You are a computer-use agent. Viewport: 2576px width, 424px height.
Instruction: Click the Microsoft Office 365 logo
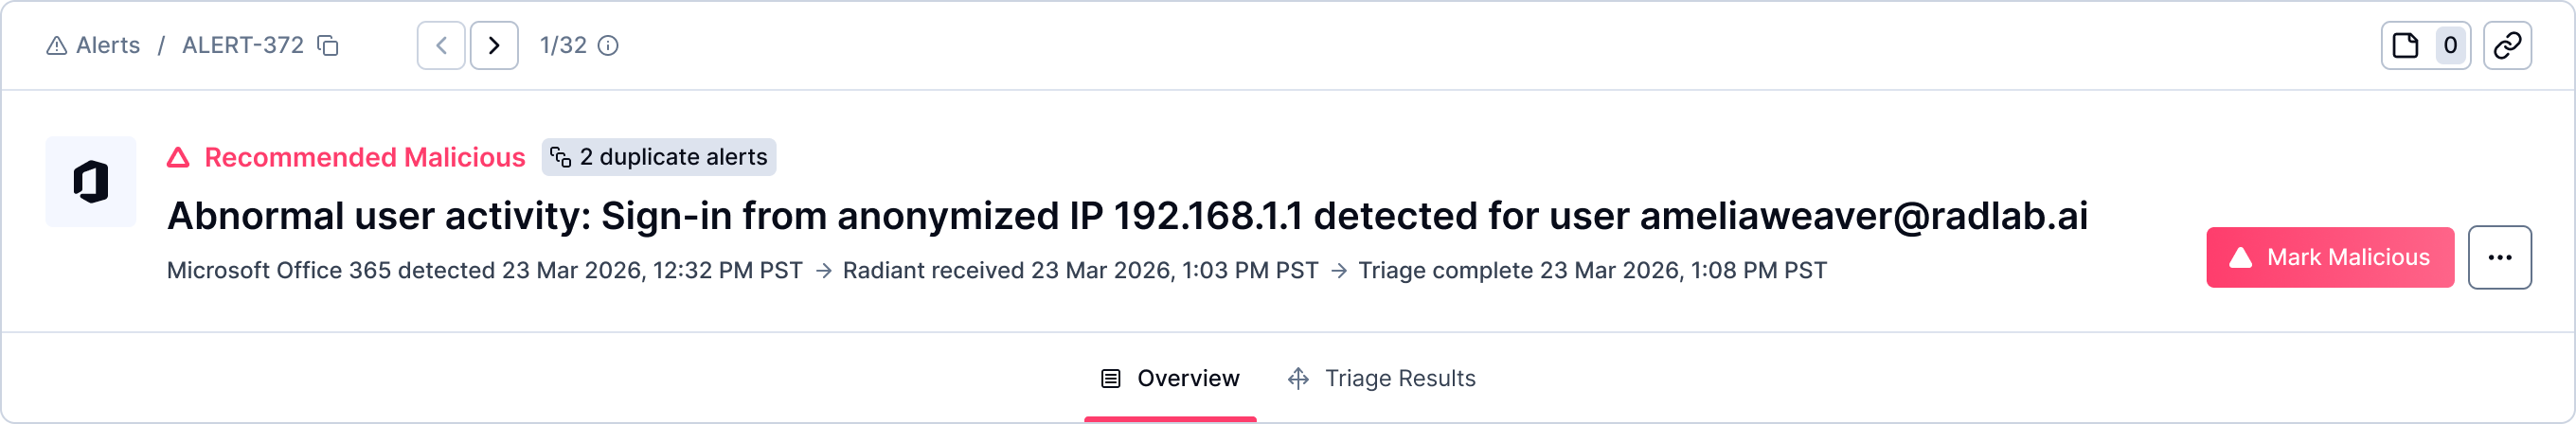(91, 182)
